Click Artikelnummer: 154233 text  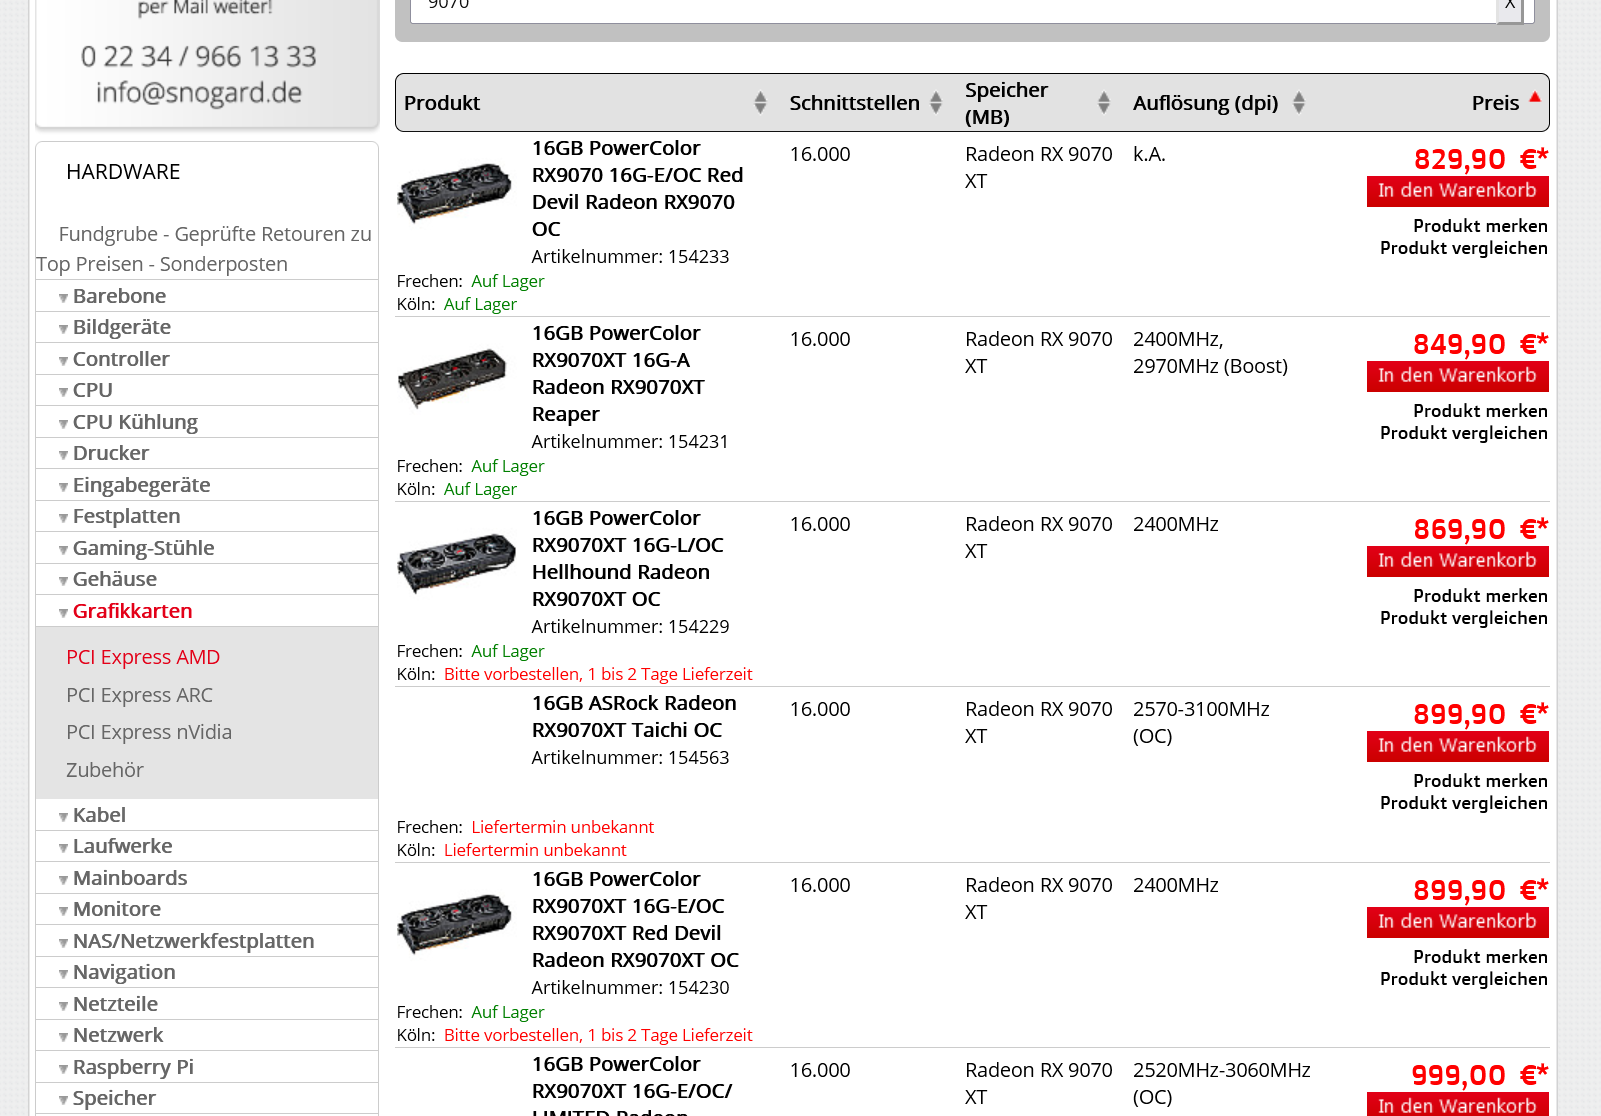point(630,257)
